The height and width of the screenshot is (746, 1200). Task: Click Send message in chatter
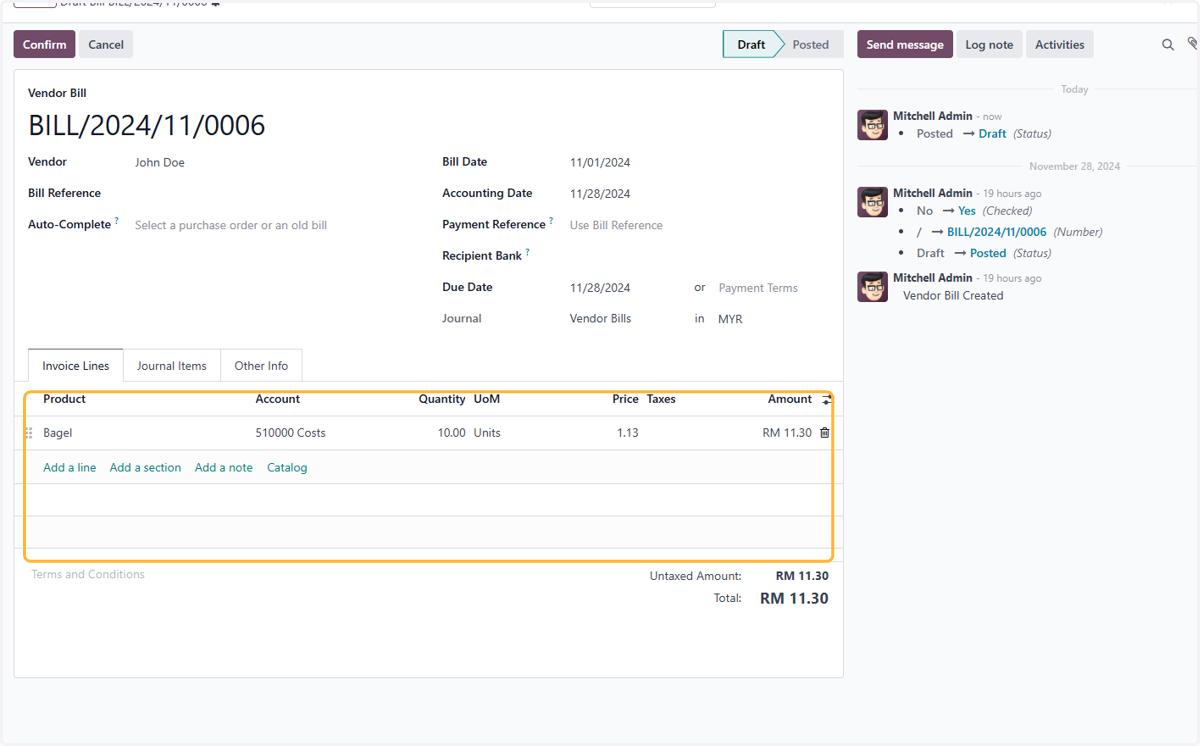(x=905, y=45)
